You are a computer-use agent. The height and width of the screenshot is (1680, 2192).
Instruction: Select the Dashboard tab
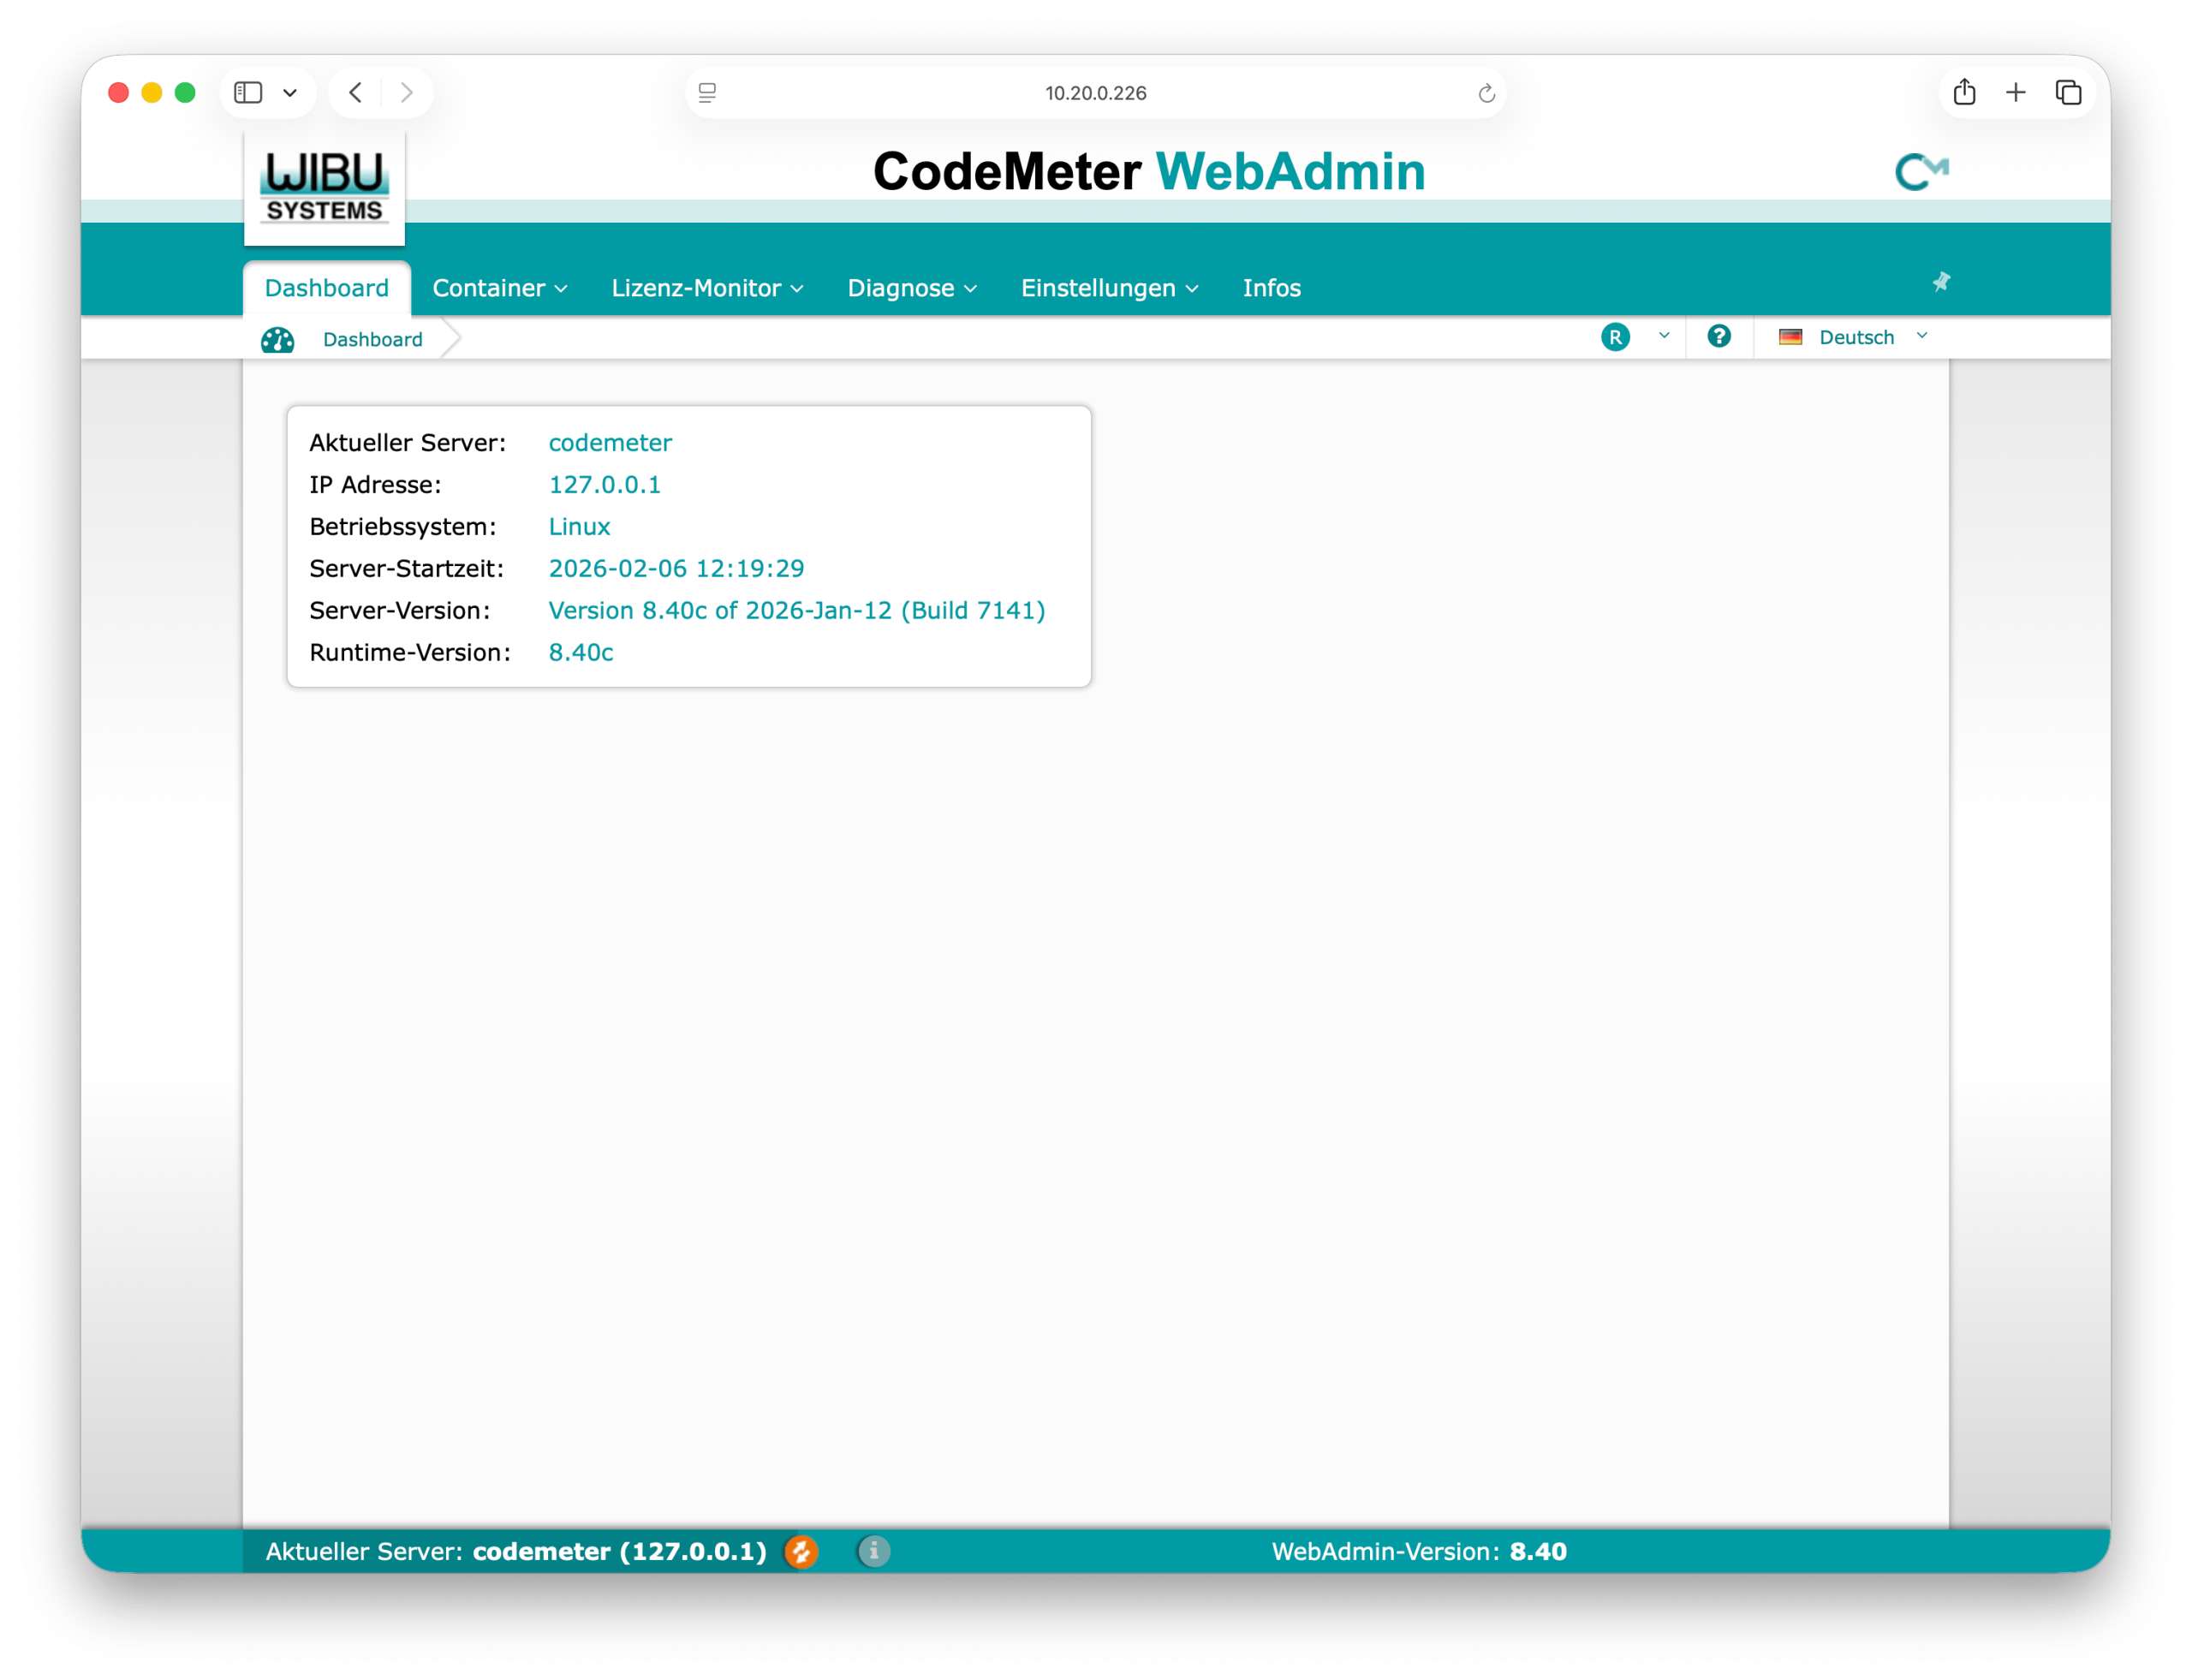click(x=326, y=288)
